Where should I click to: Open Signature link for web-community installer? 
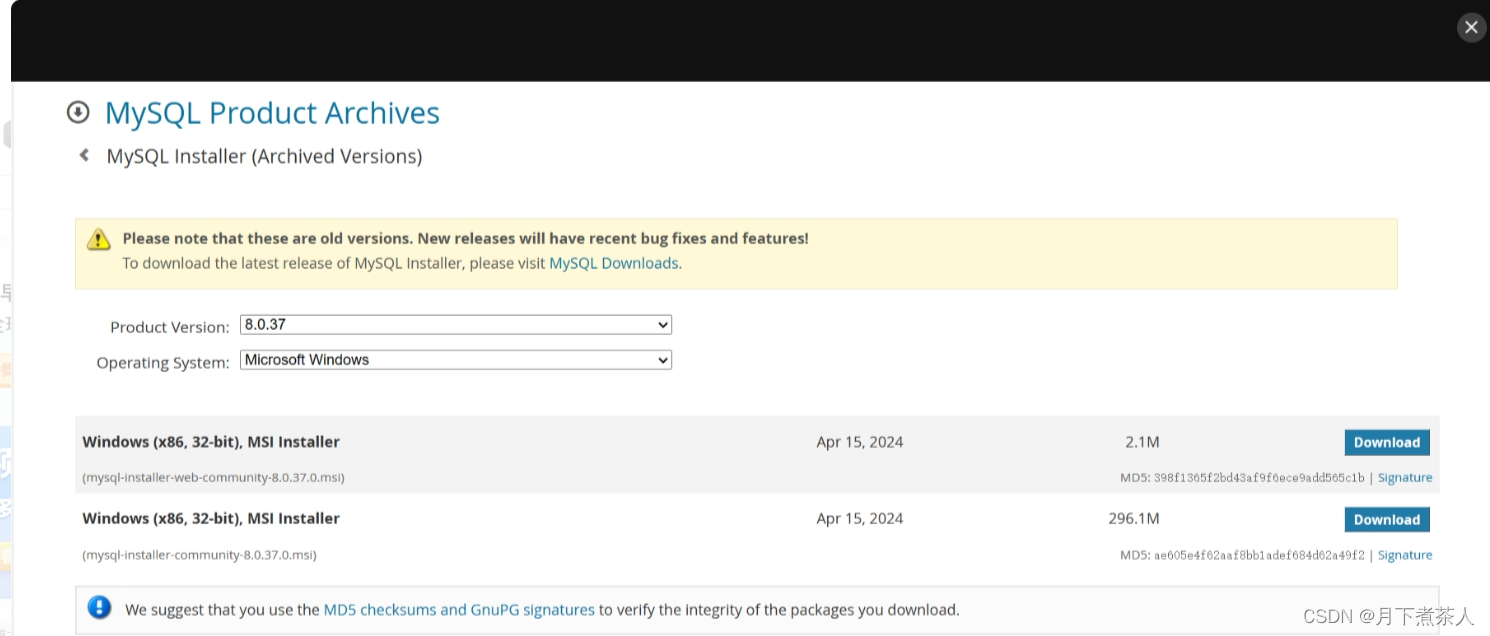click(x=1405, y=478)
